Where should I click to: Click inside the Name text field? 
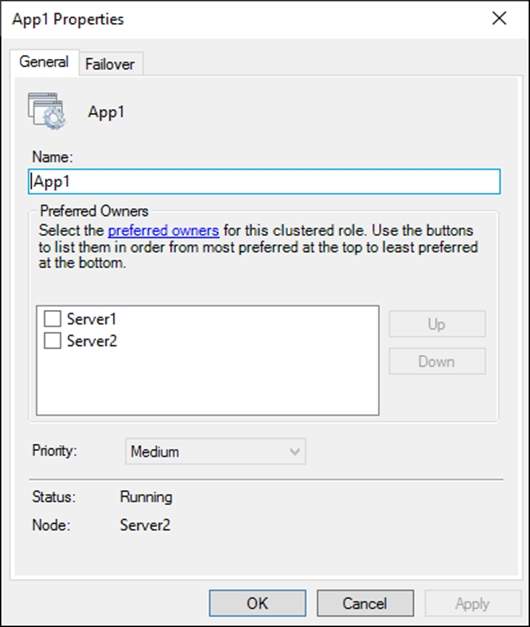click(264, 182)
